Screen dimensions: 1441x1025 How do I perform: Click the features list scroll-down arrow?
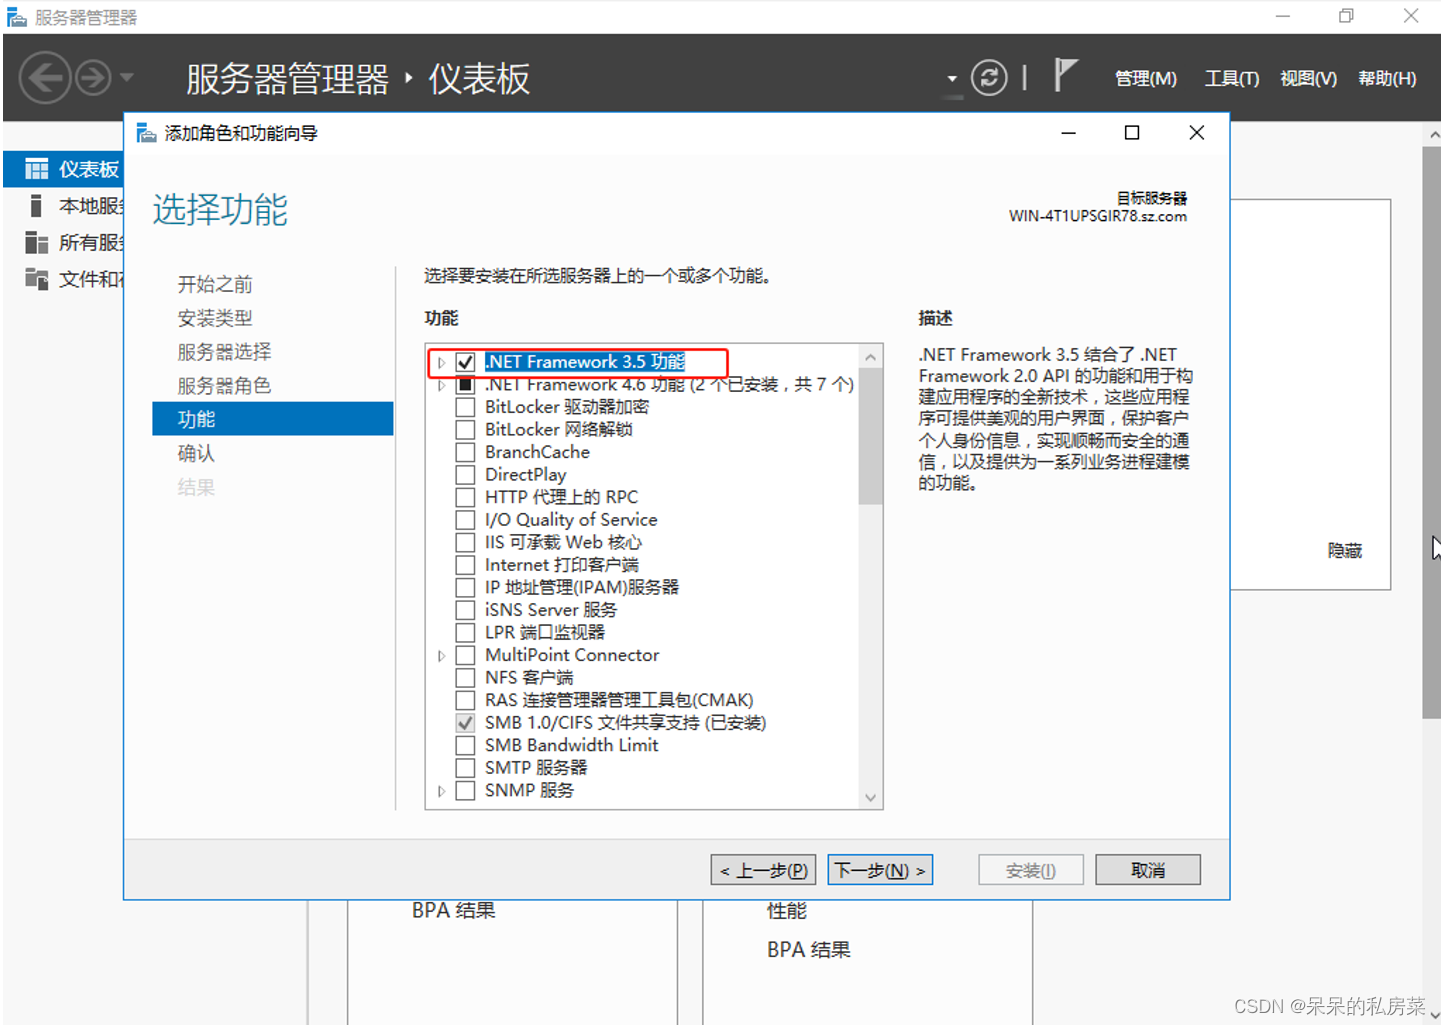coord(870,797)
